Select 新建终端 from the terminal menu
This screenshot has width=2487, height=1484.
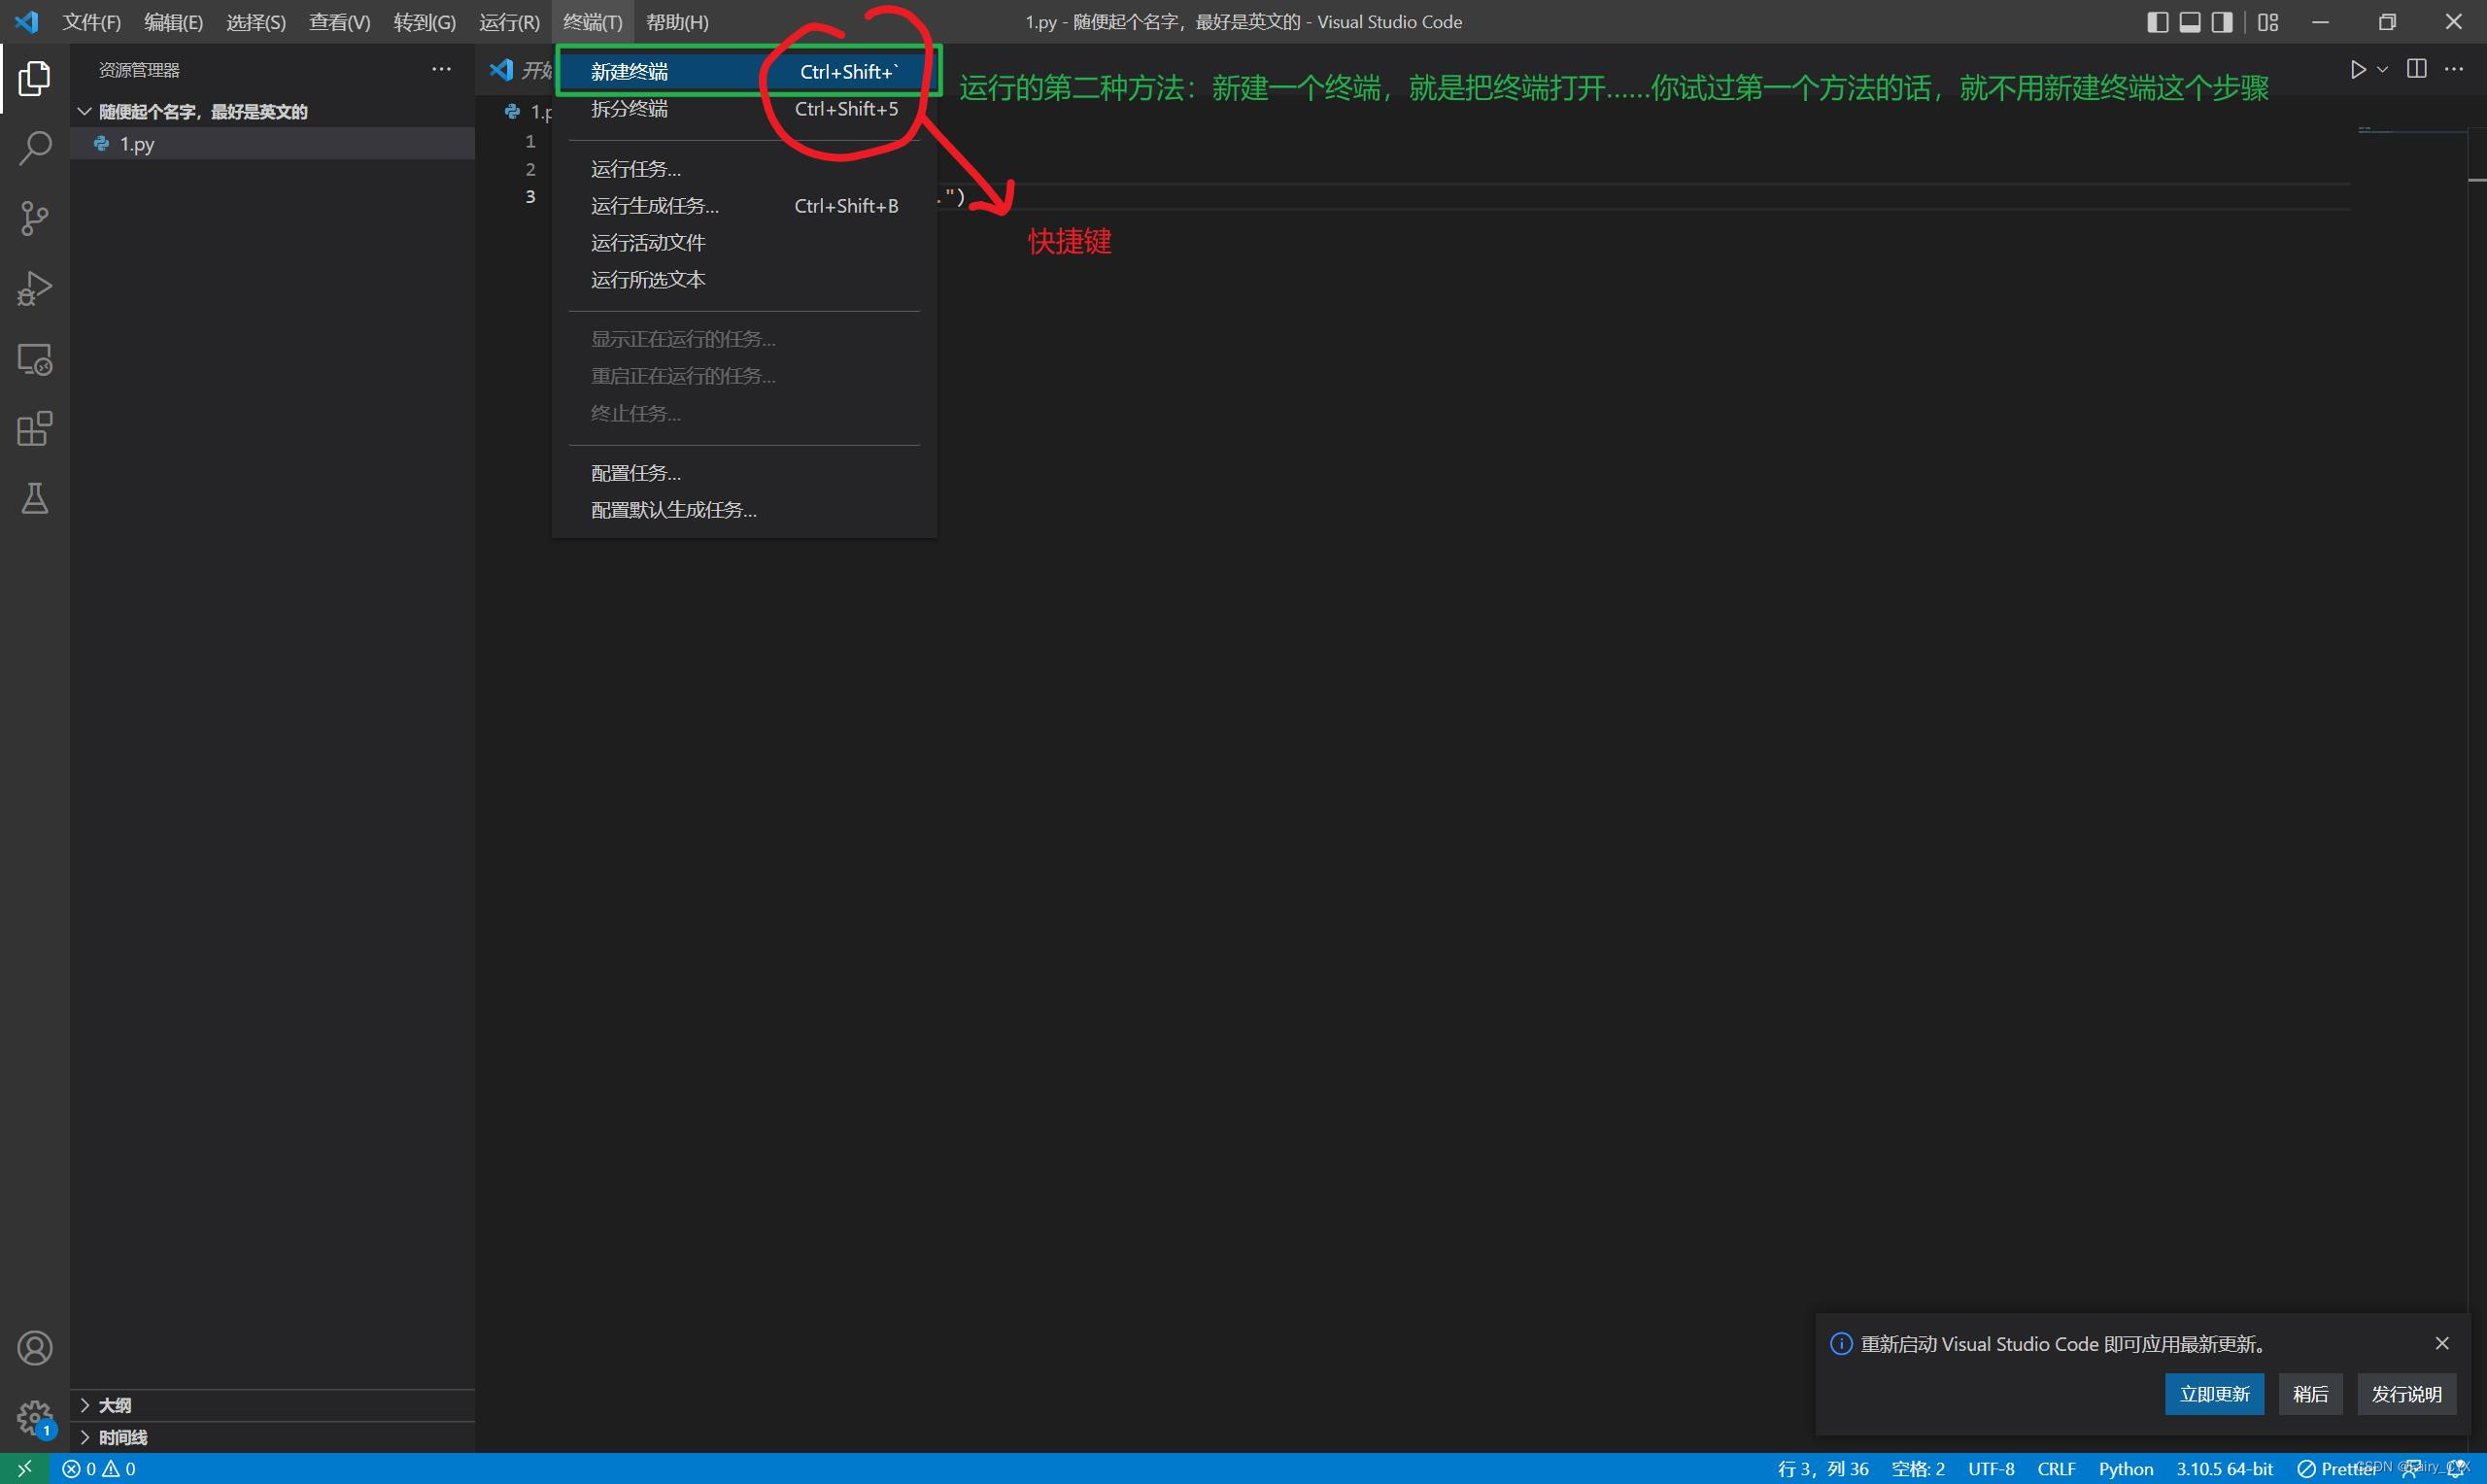click(x=629, y=71)
